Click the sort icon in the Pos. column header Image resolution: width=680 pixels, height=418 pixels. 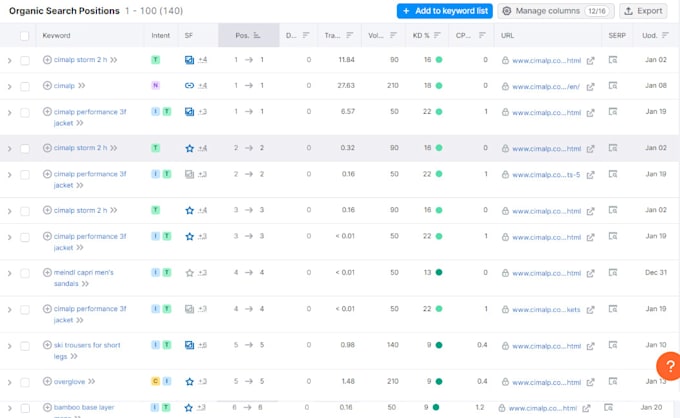tap(257, 35)
